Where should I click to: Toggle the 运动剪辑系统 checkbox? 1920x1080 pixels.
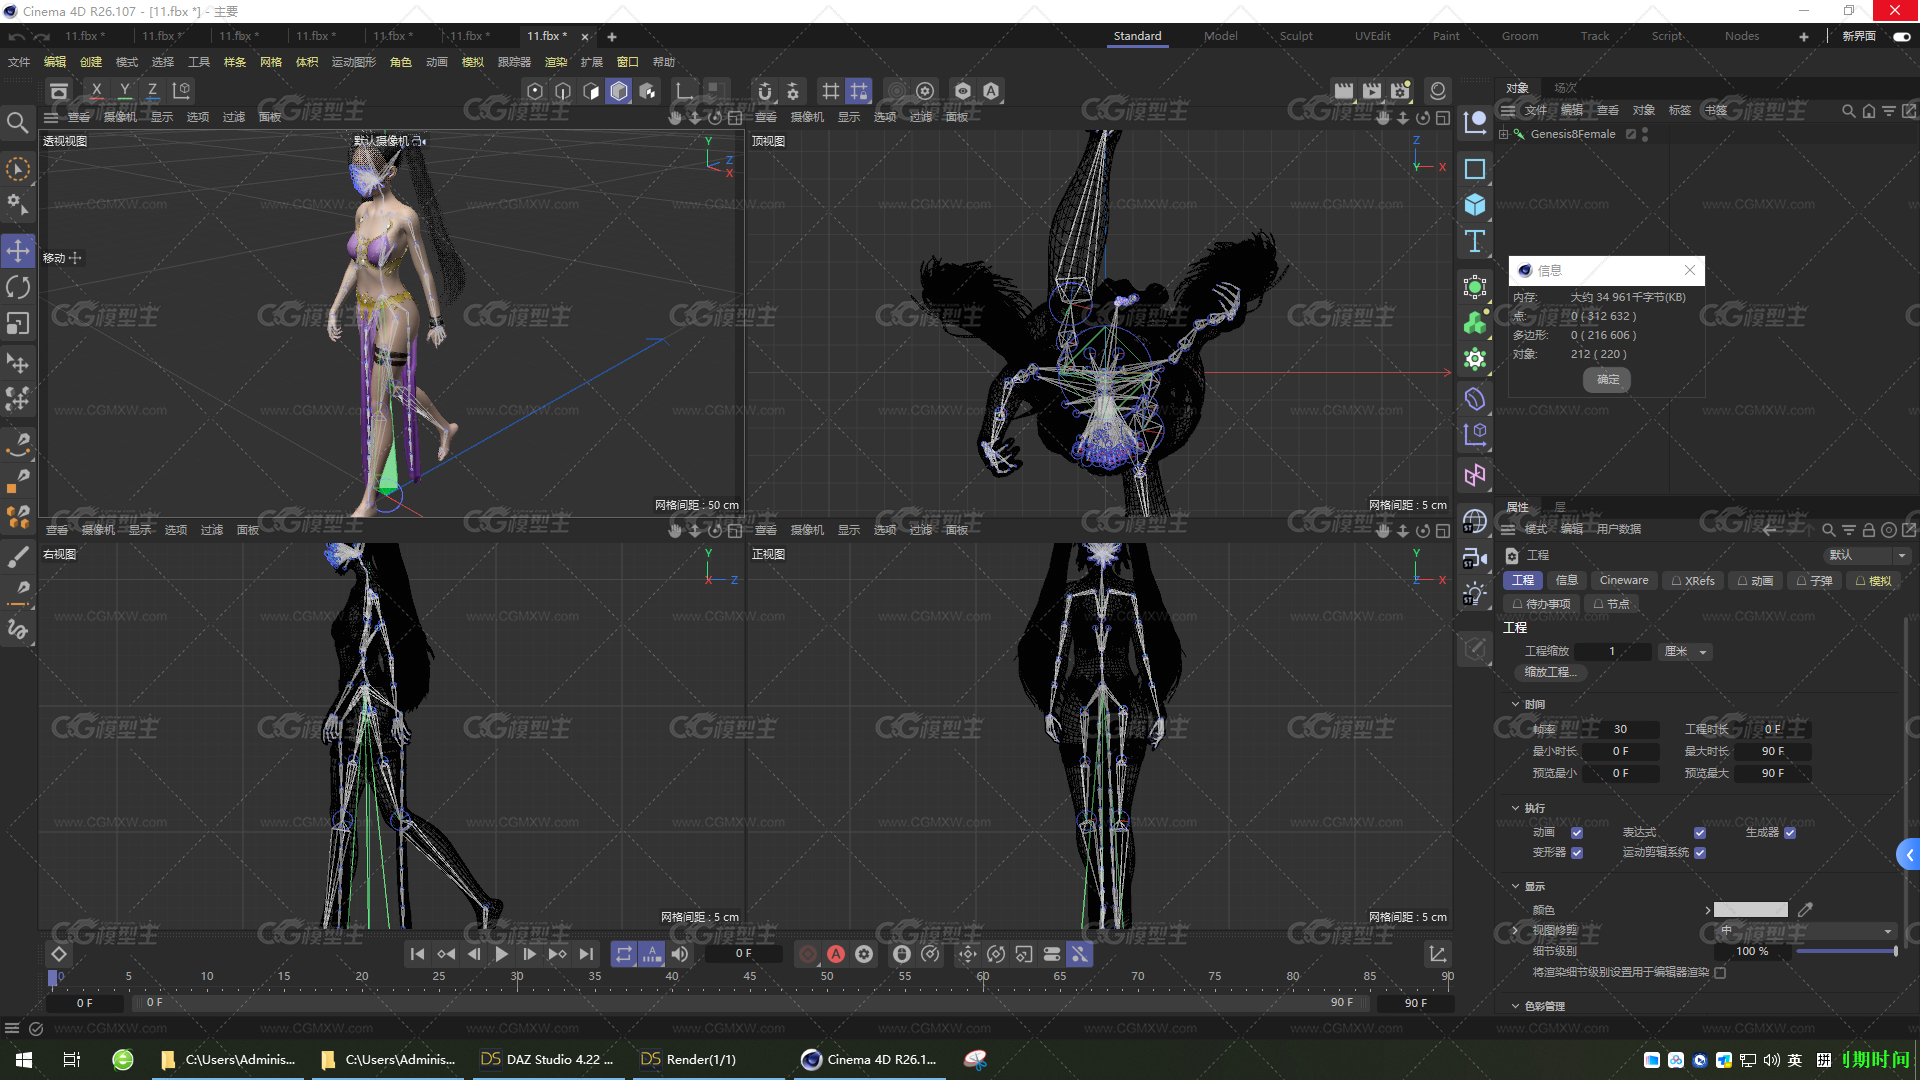(1700, 853)
